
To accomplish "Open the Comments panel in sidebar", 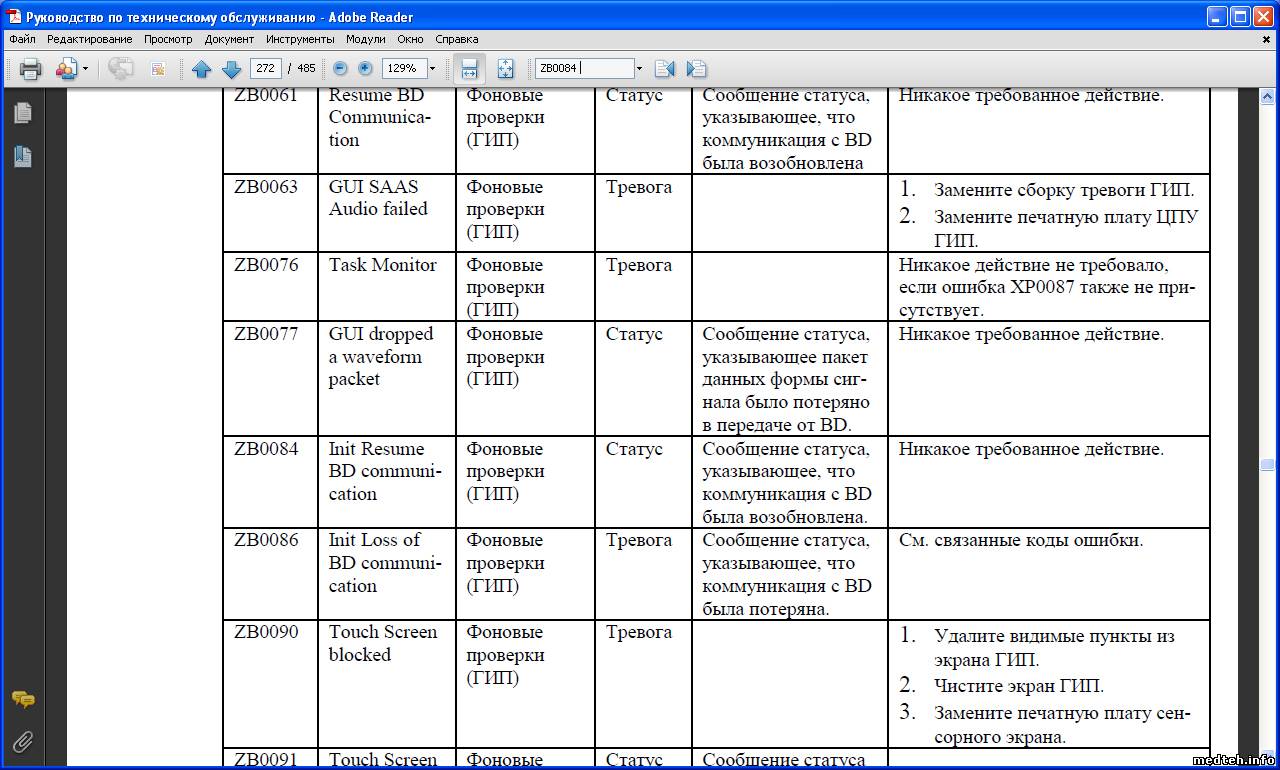I will 23,699.
